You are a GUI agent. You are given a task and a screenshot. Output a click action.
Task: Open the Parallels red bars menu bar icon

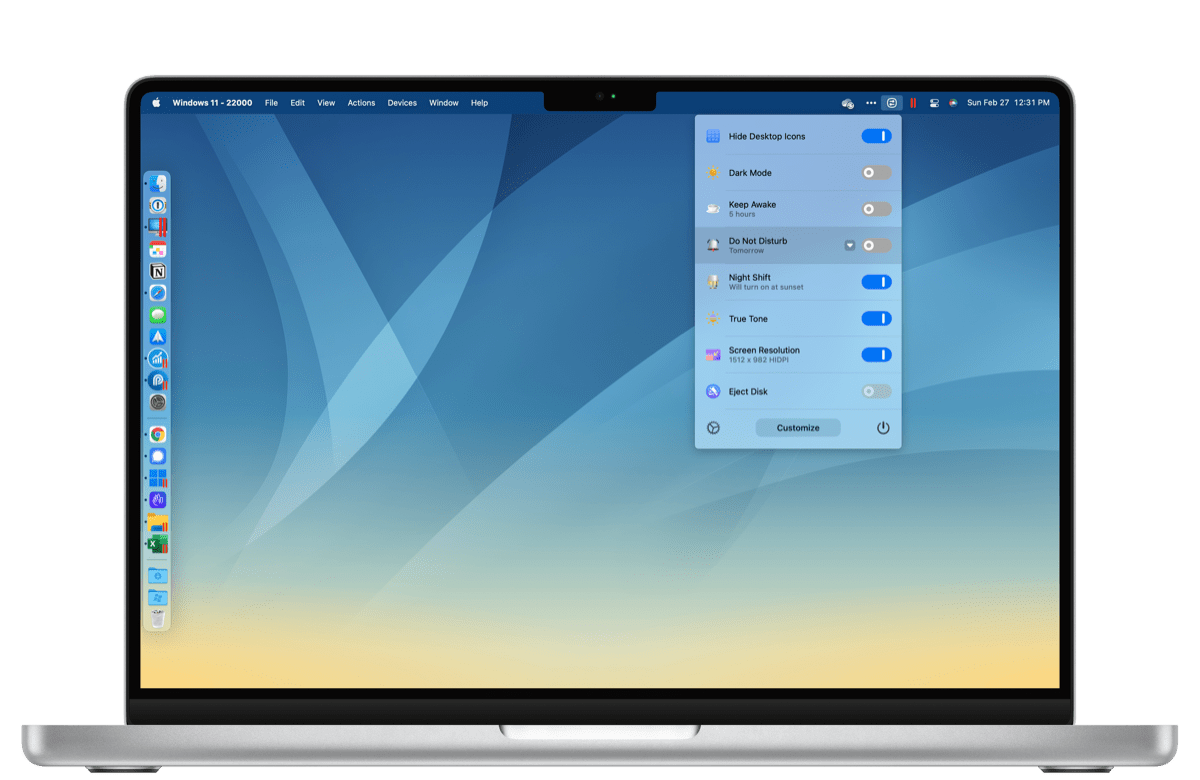(x=913, y=102)
